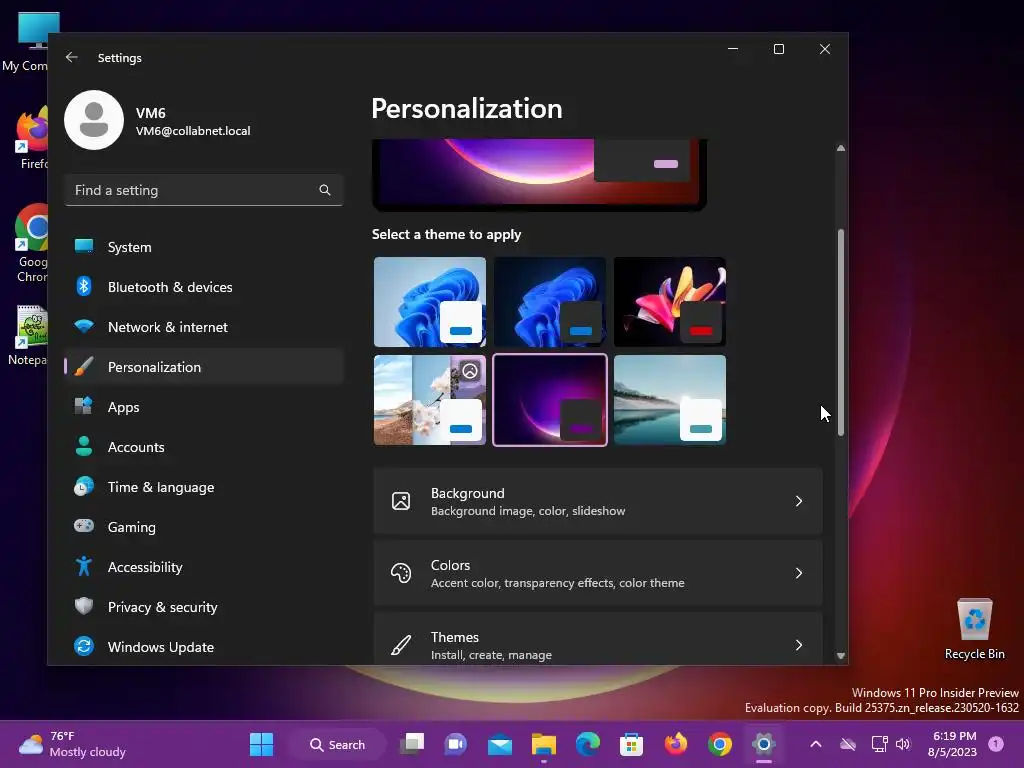Click the volume speaker icon in system tray
This screenshot has width=1024, height=768.
pos(903,744)
